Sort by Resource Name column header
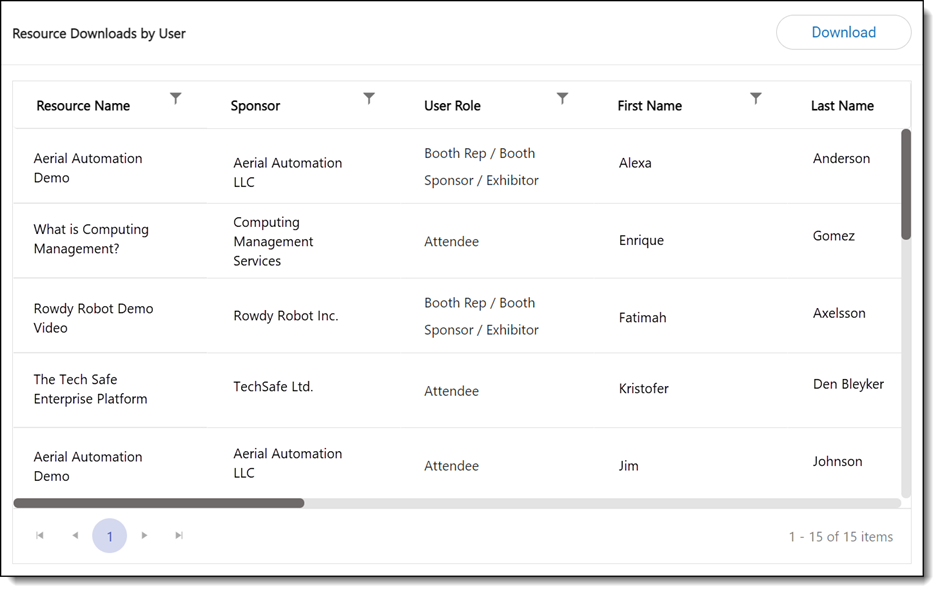 click(83, 106)
